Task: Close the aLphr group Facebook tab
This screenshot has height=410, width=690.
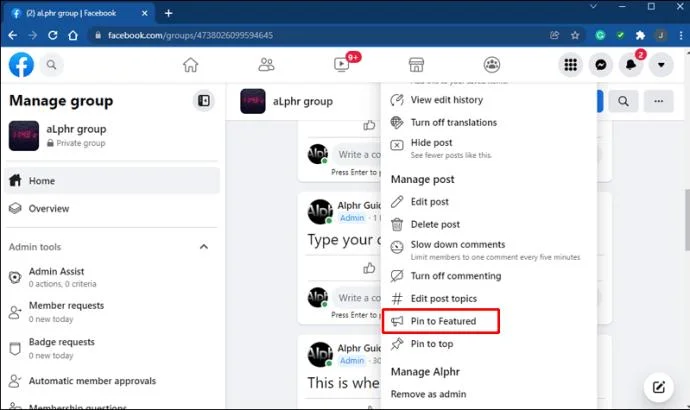Action: coord(144,13)
